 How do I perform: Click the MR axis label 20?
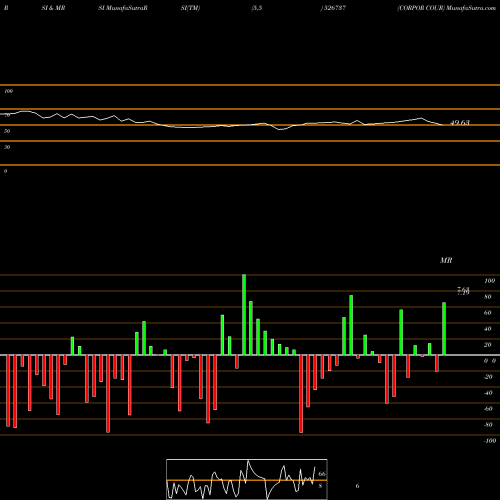pyautogui.click(x=488, y=345)
